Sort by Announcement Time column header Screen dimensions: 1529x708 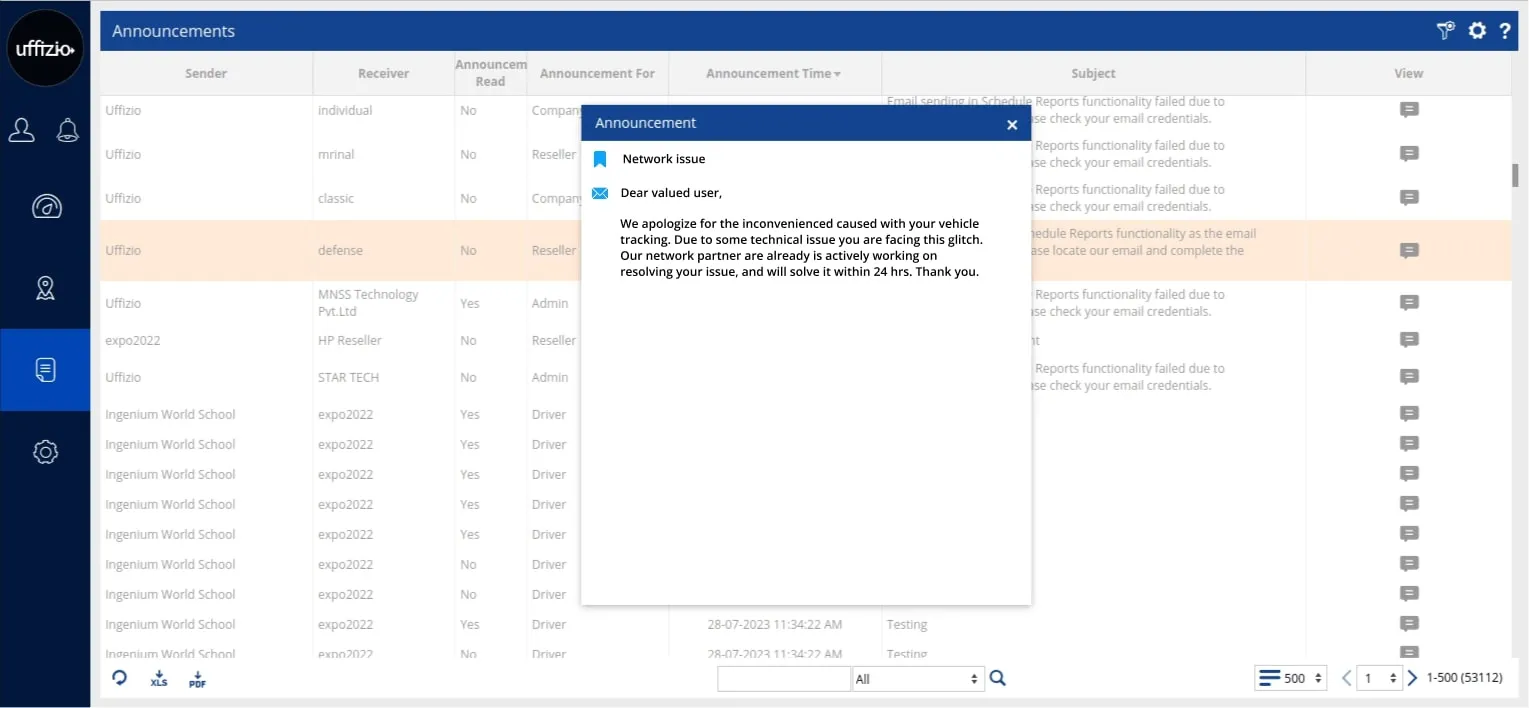tap(773, 73)
